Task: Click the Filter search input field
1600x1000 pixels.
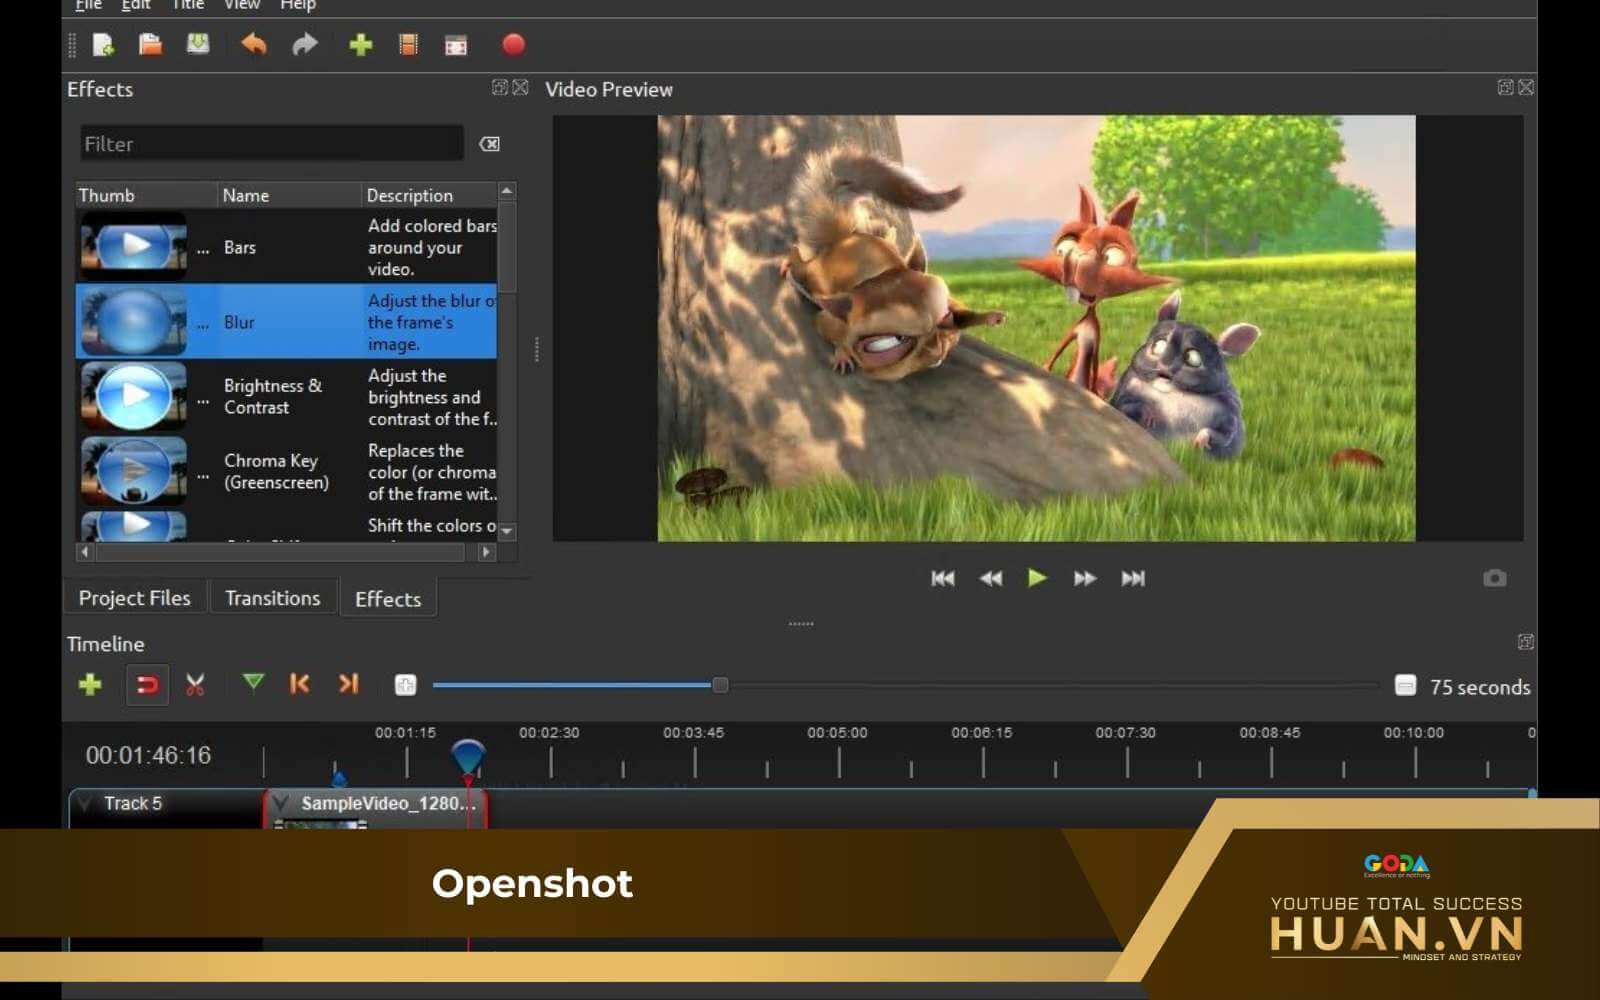Action: point(271,144)
